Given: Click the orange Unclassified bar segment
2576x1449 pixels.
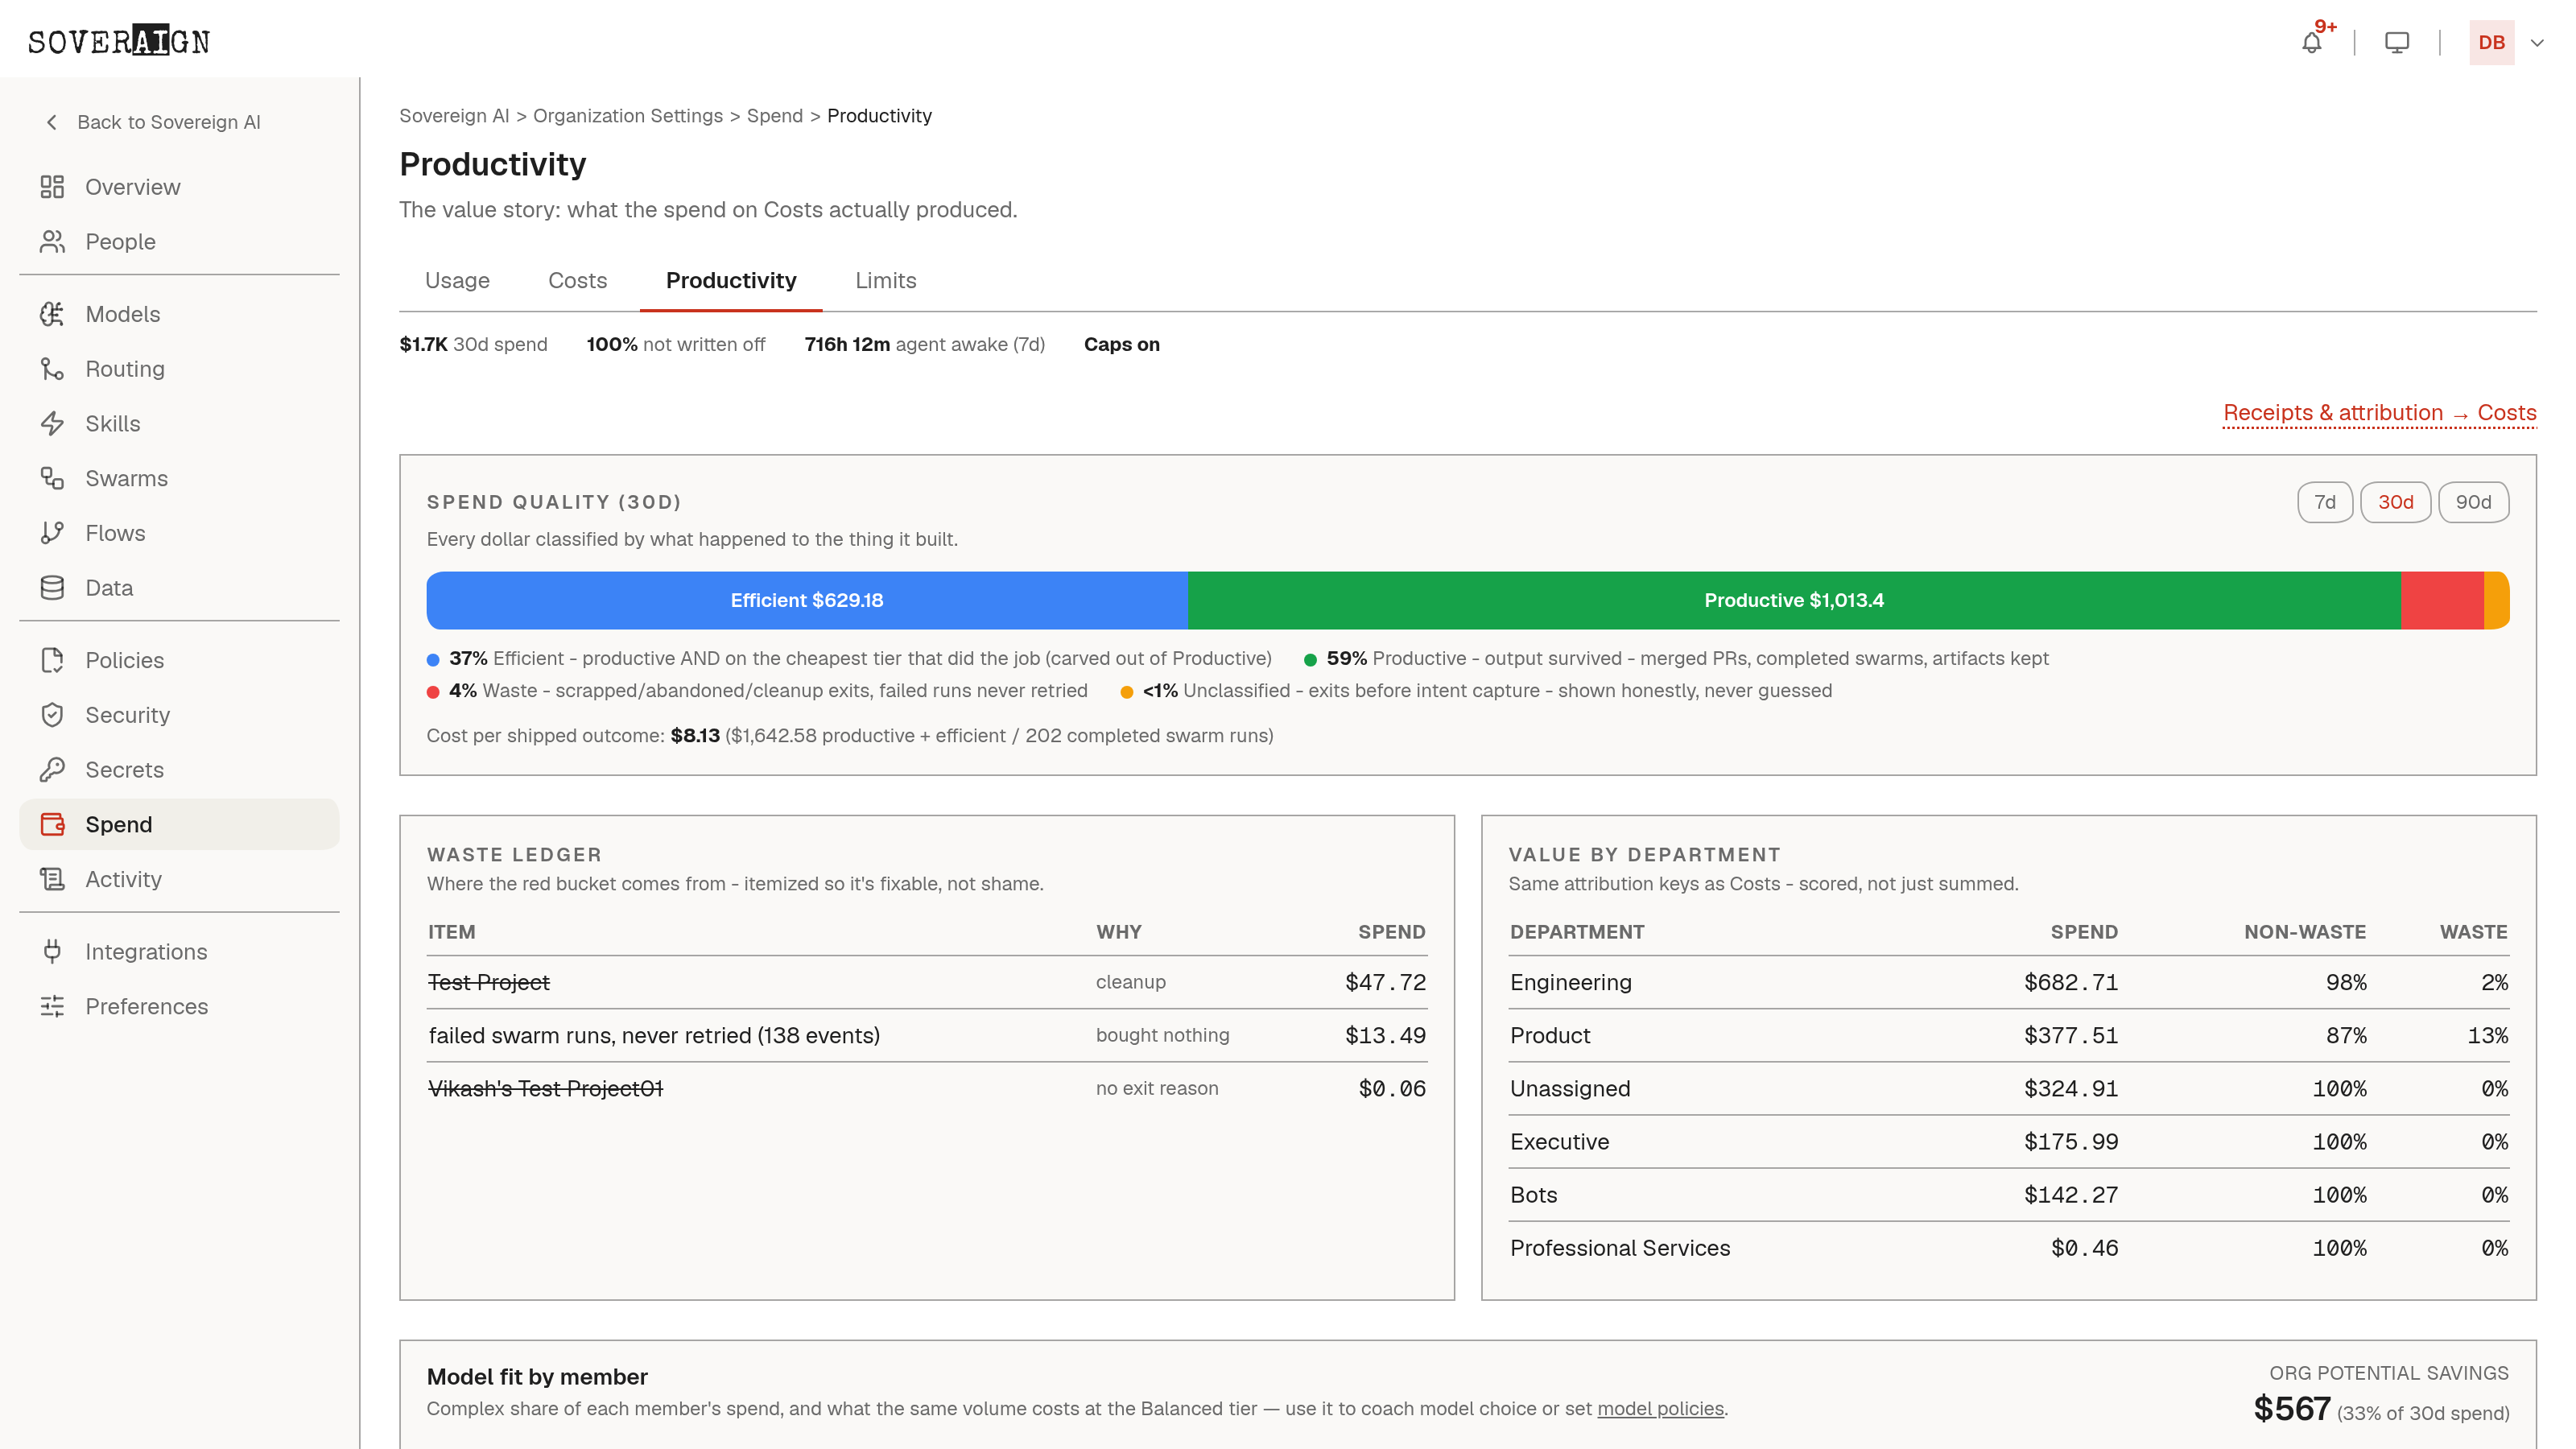Looking at the screenshot, I should tap(2496, 600).
